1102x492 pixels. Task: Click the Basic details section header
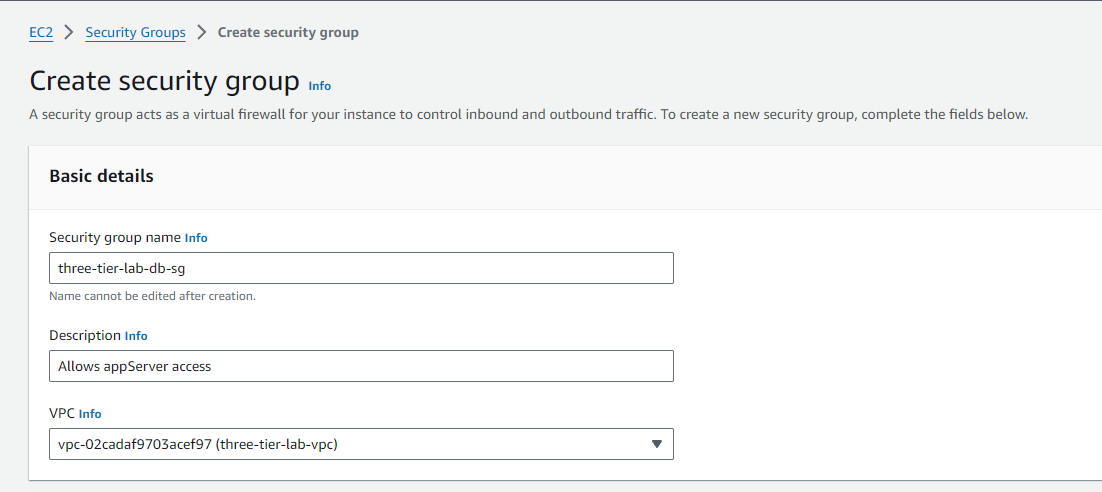click(x=101, y=176)
